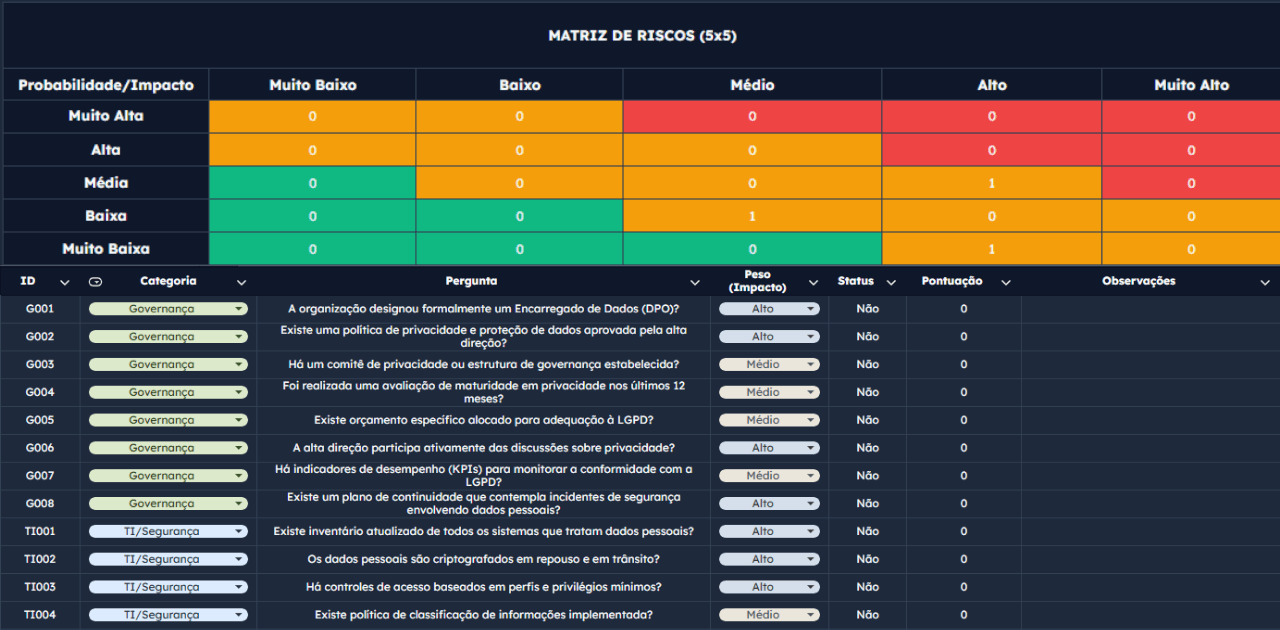Open the Pergunta column filter arrow
Image resolution: width=1280 pixels, height=630 pixels.
pos(695,282)
